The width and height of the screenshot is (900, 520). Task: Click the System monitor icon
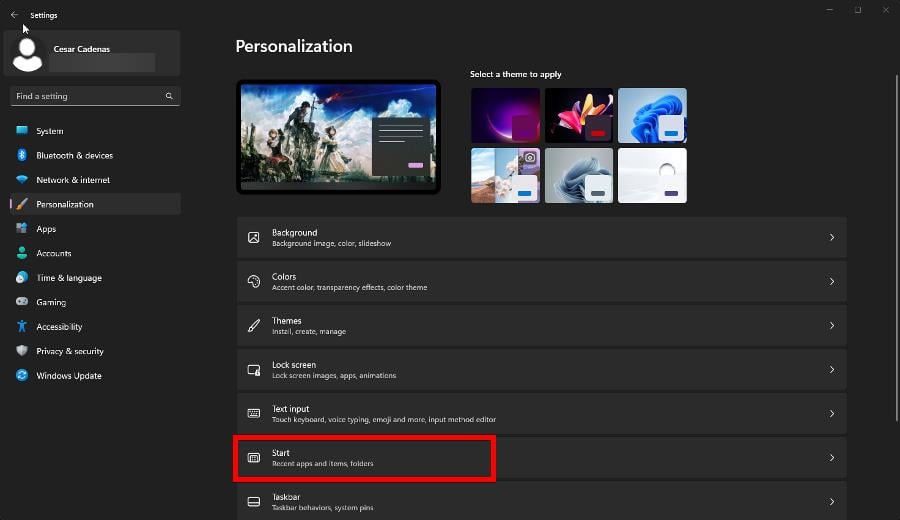tap(22, 130)
